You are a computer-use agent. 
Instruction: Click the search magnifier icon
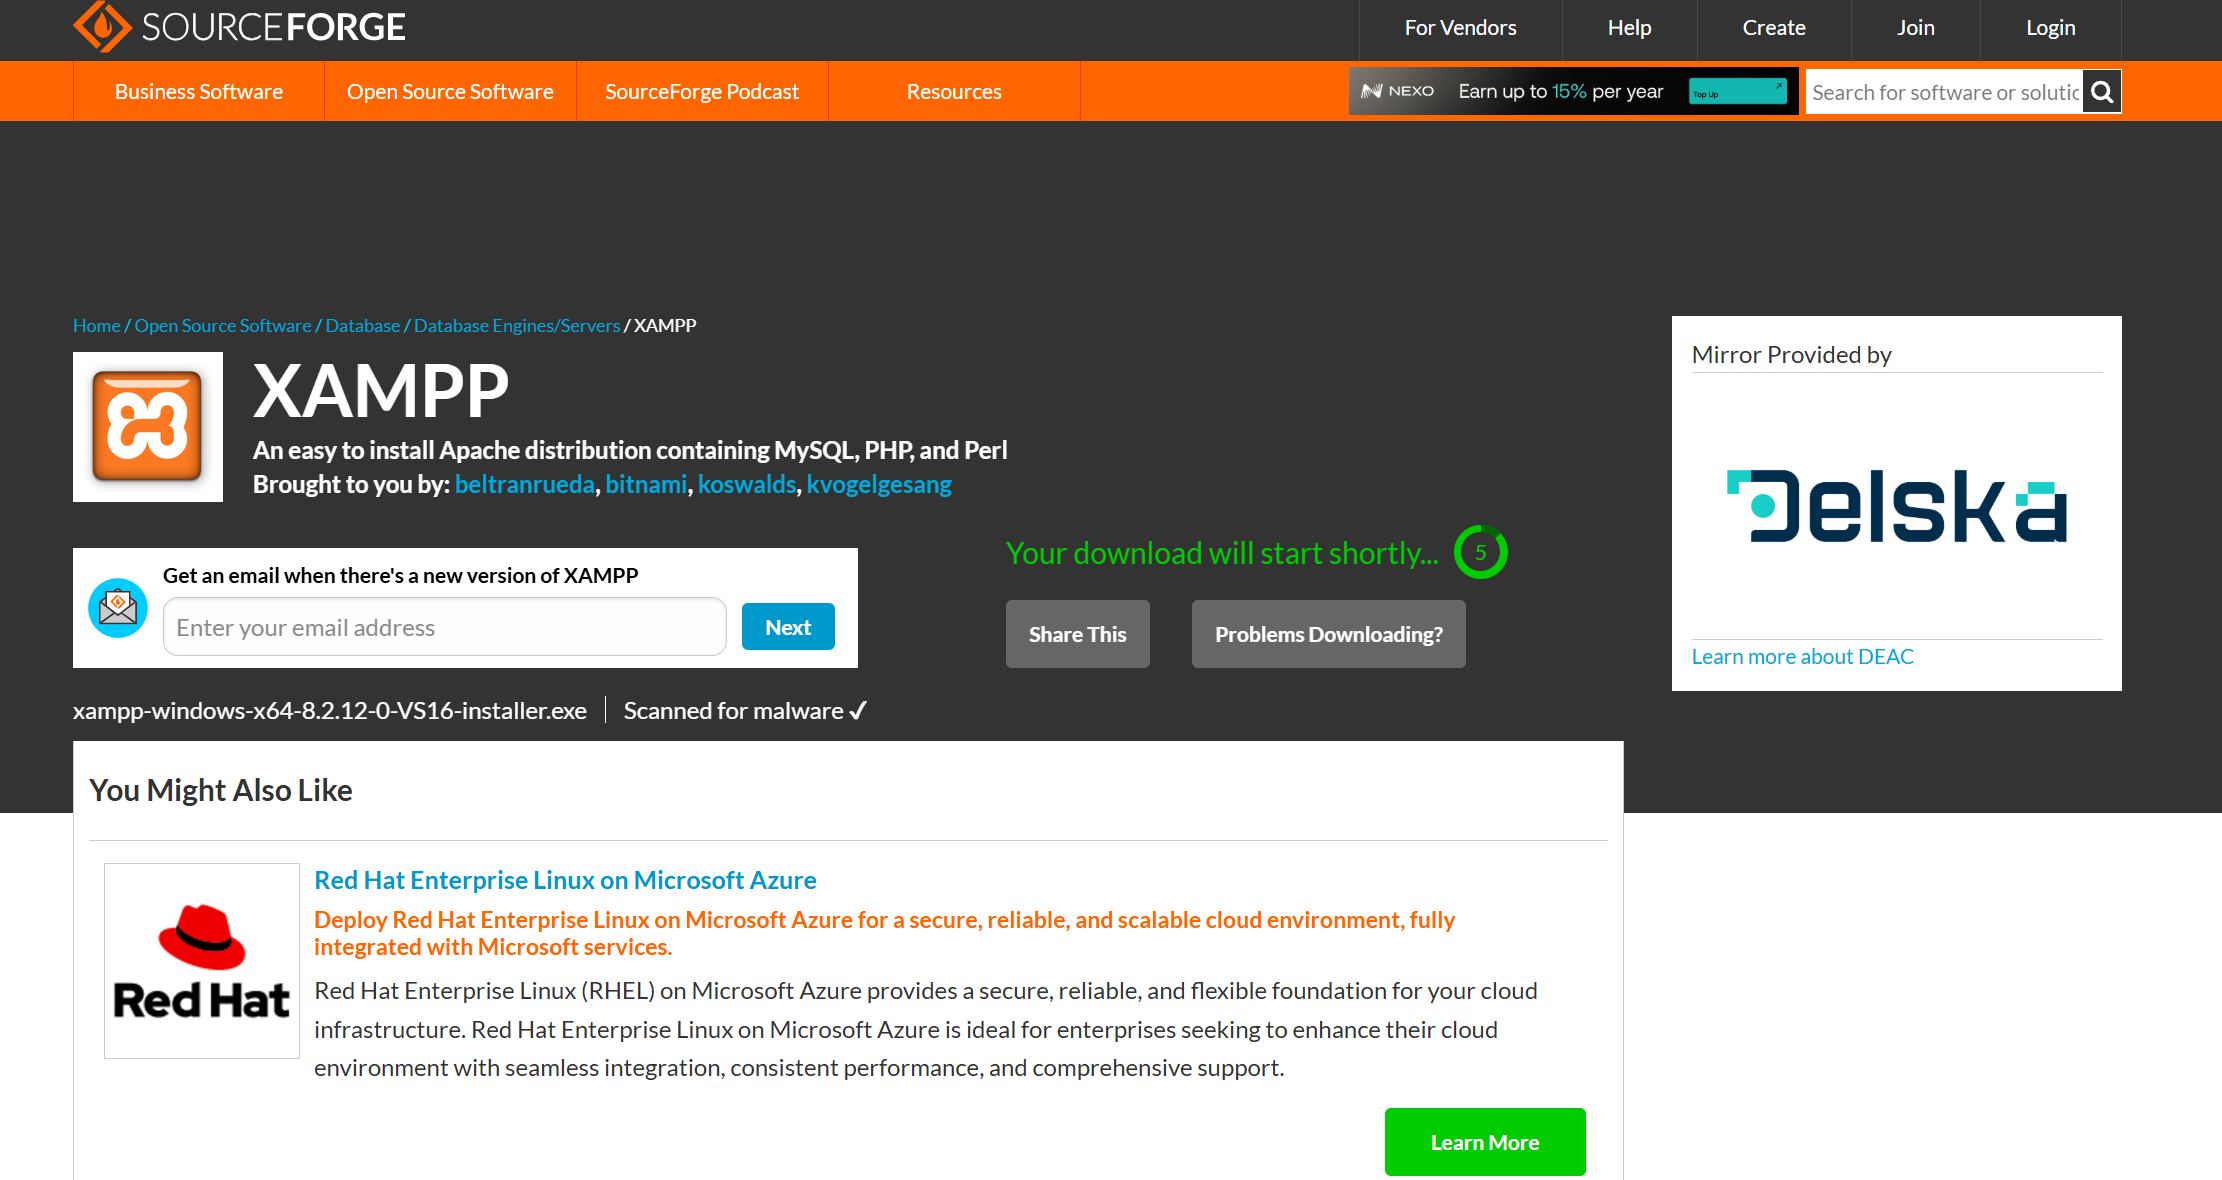2102,92
